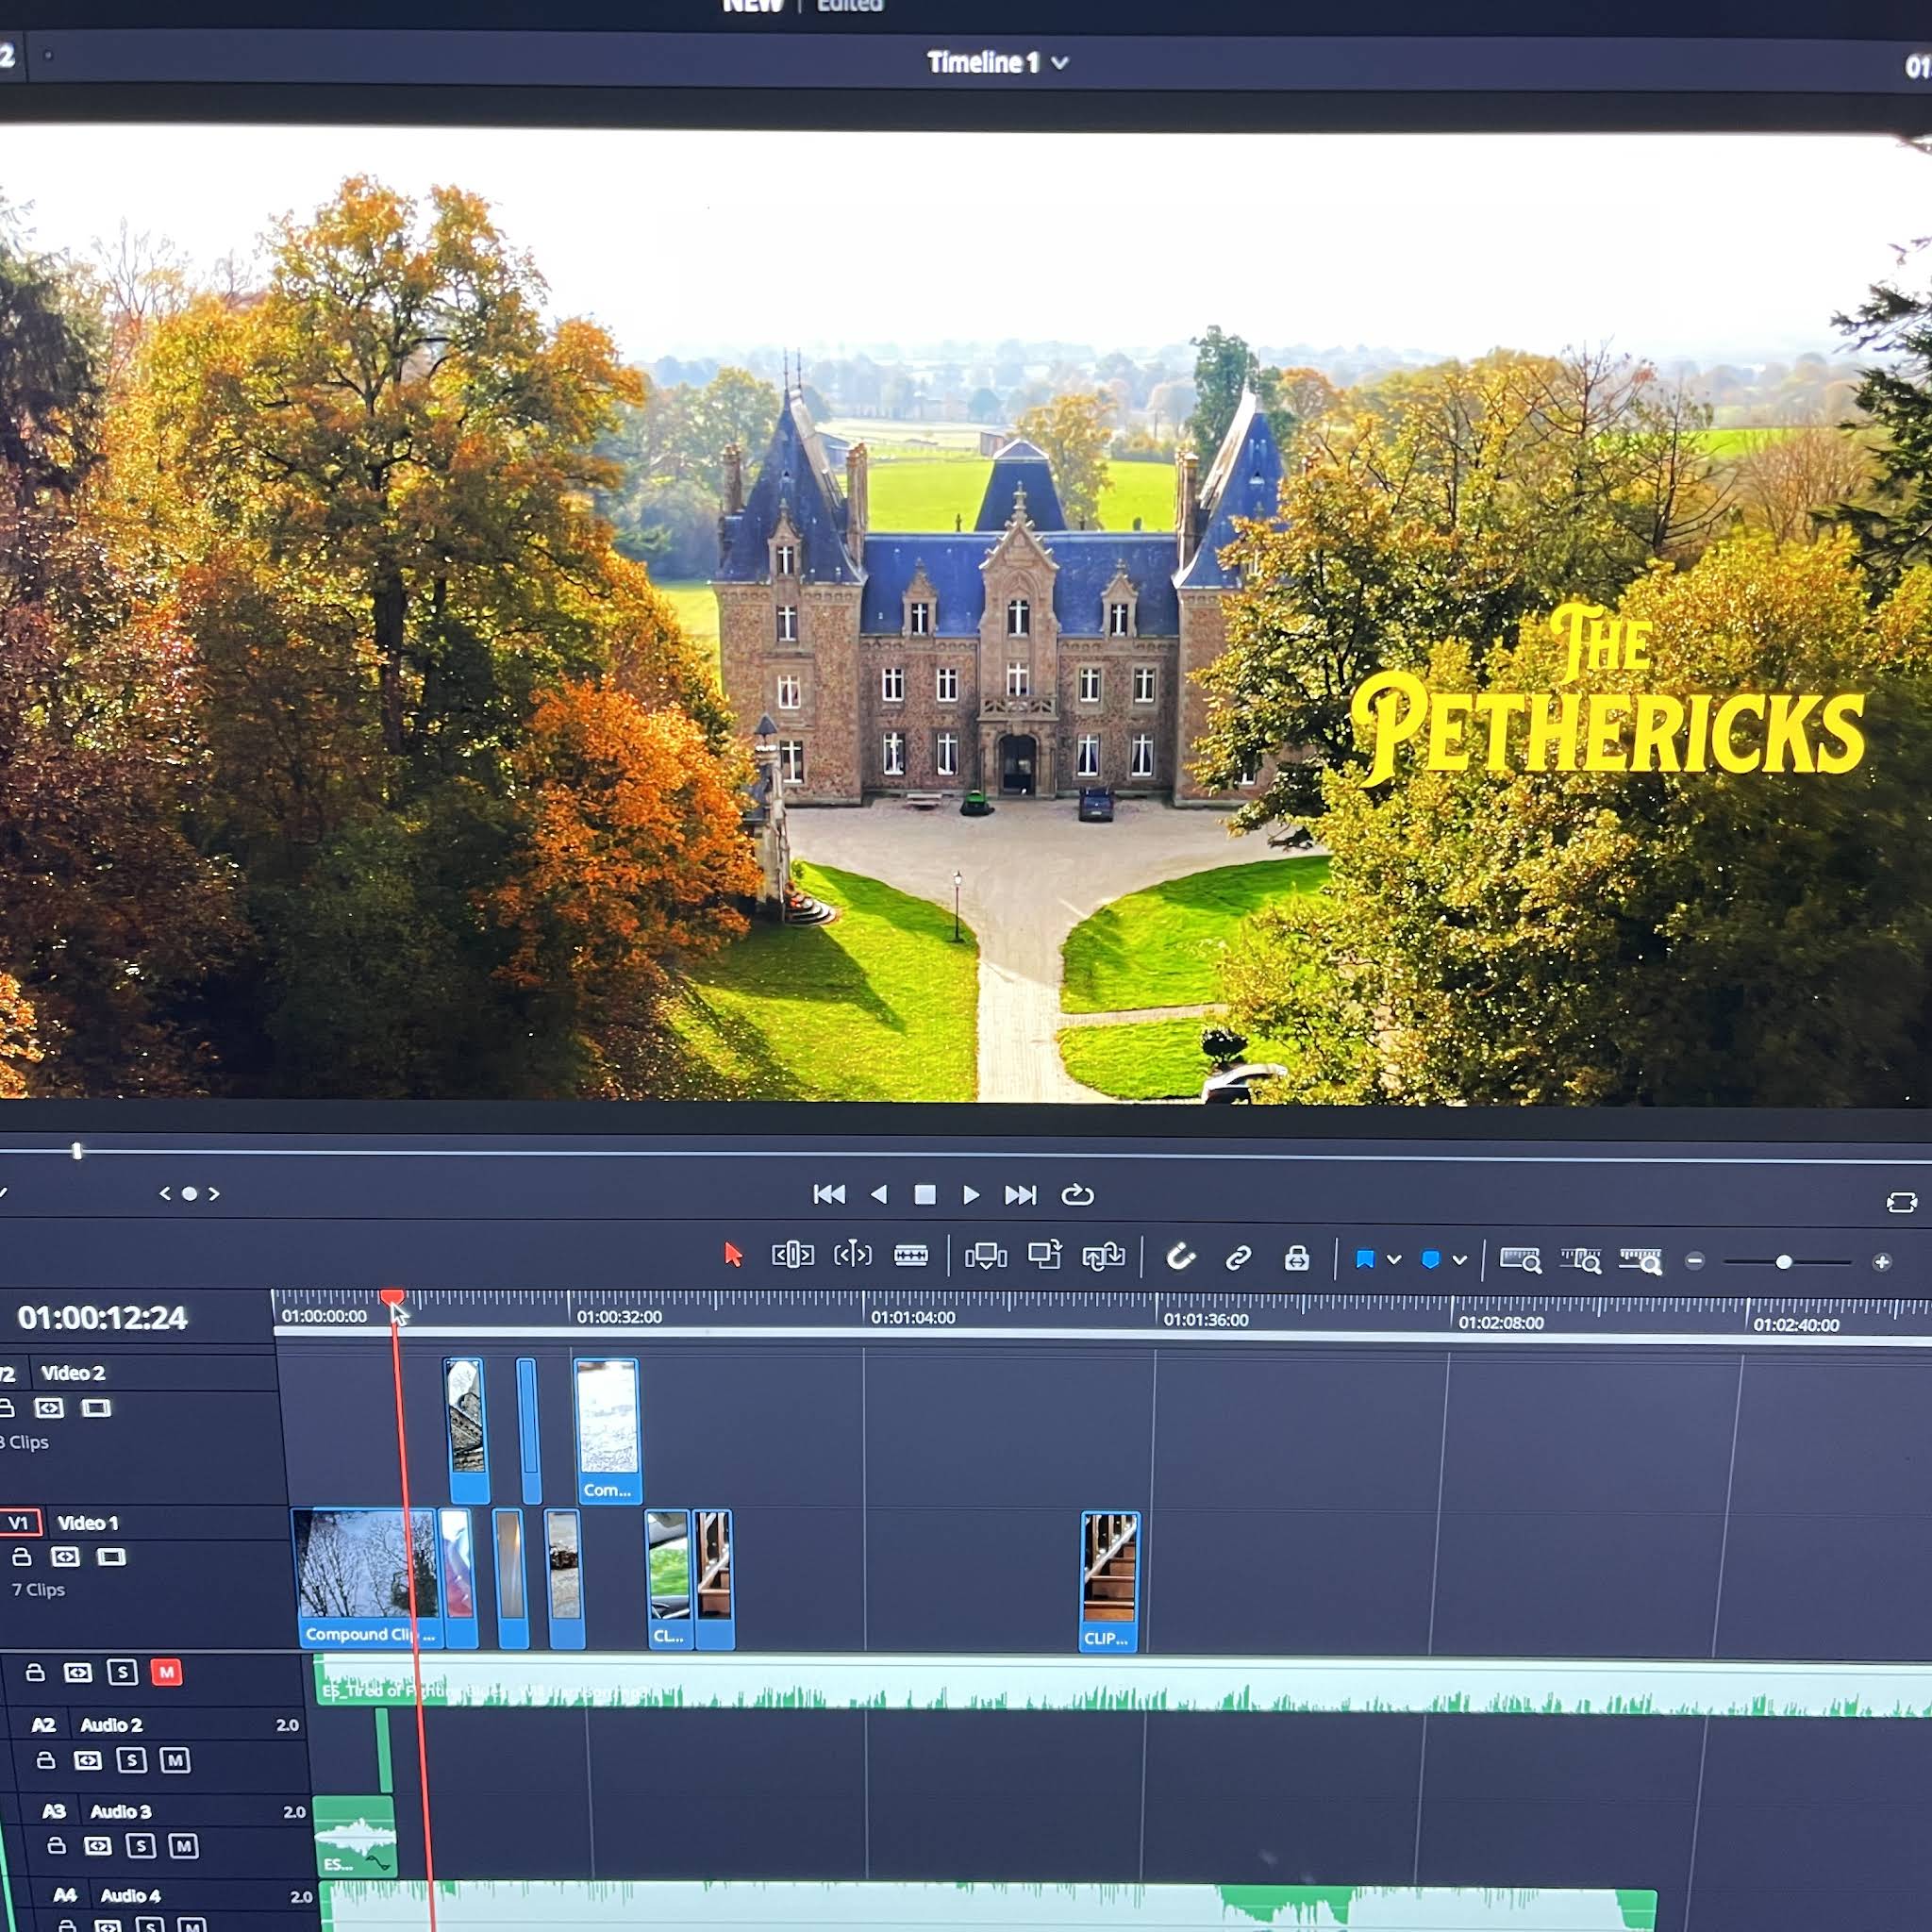Enable the Razor Edit (Blade) mode
This screenshot has height=1932, width=1932.
[x=912, y=1257]
